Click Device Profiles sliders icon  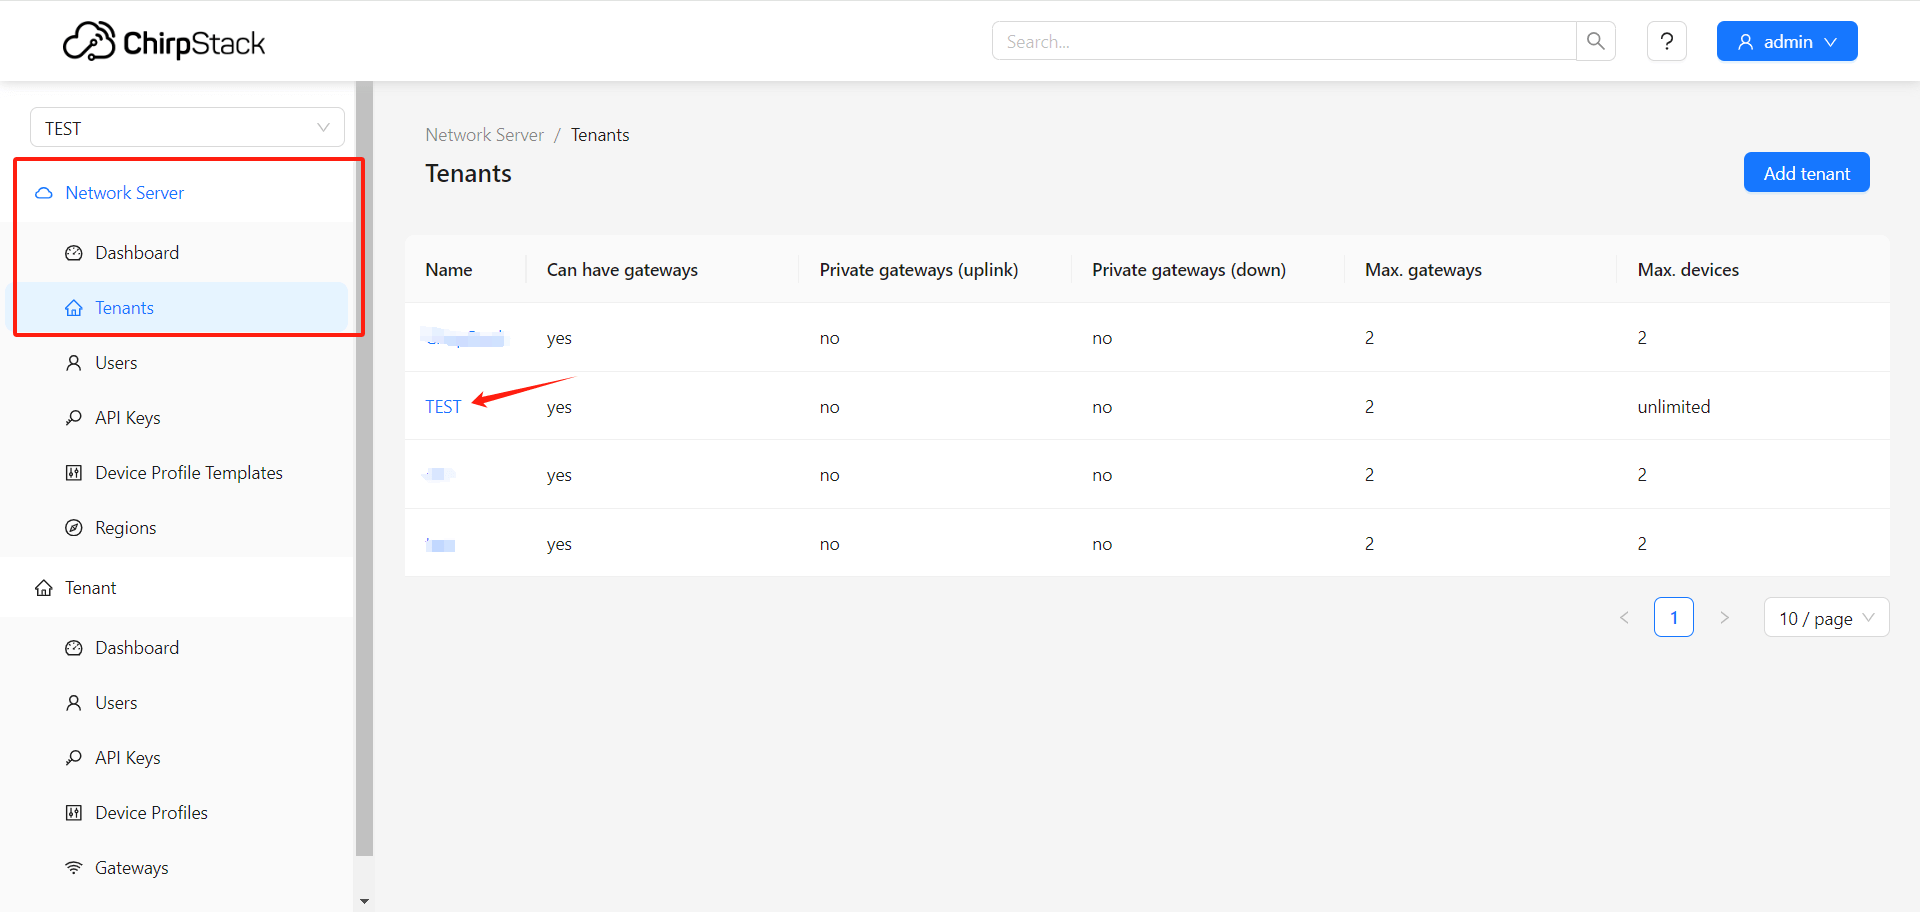74,813
